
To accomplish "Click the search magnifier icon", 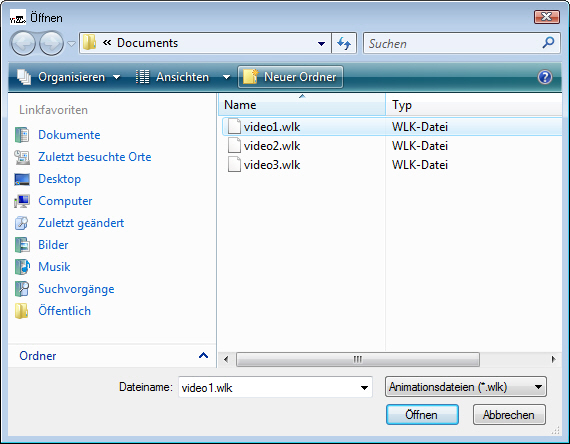I will coord(548,43).
